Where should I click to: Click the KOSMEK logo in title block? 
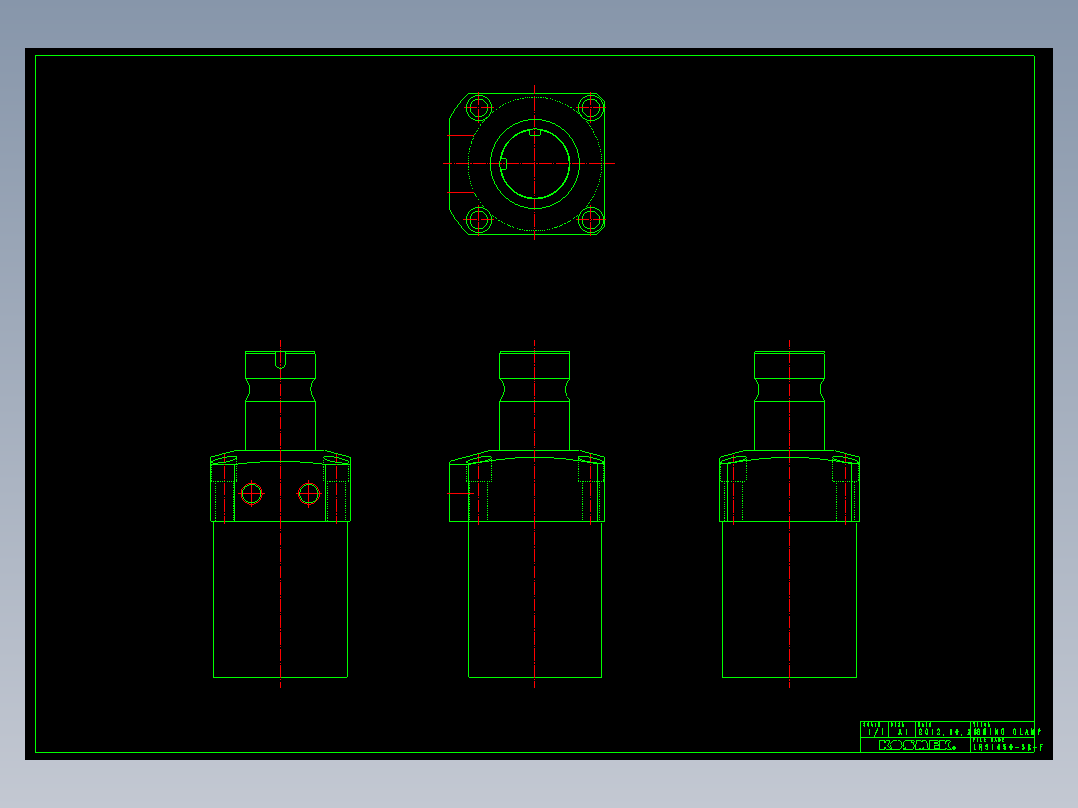[x=916, y=745]
